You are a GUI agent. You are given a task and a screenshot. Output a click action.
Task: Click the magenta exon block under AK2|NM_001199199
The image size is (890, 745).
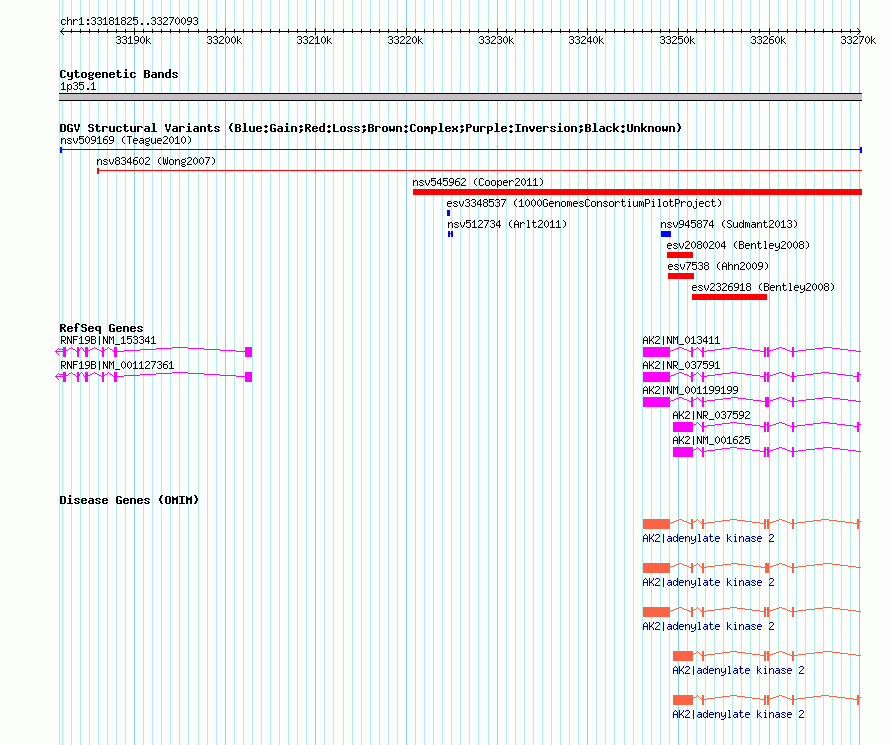(x=656, y=402)
